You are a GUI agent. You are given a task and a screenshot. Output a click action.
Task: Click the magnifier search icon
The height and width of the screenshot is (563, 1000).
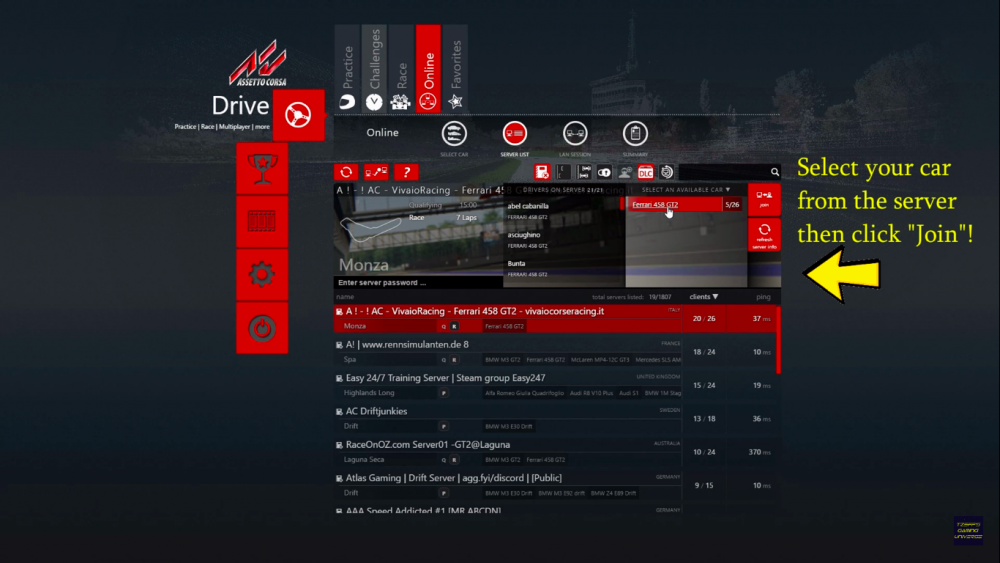pyautogui.click(x=775, y=172)
